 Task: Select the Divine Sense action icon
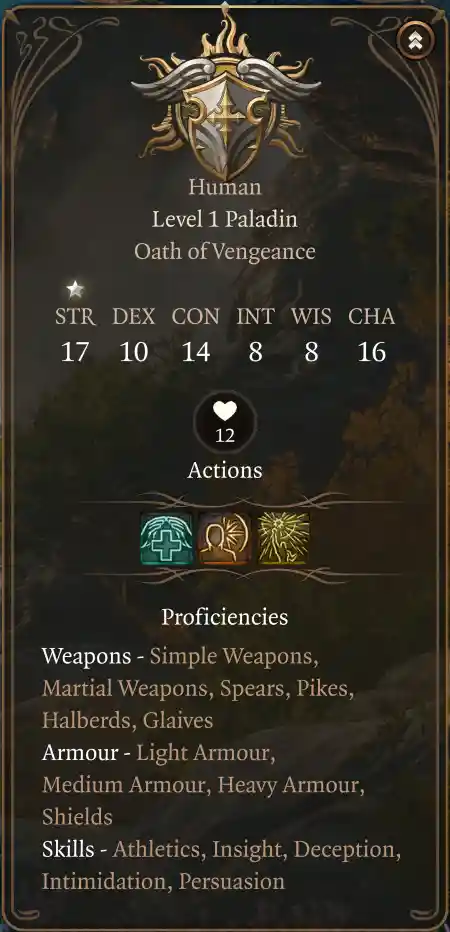tap(225, 539)
